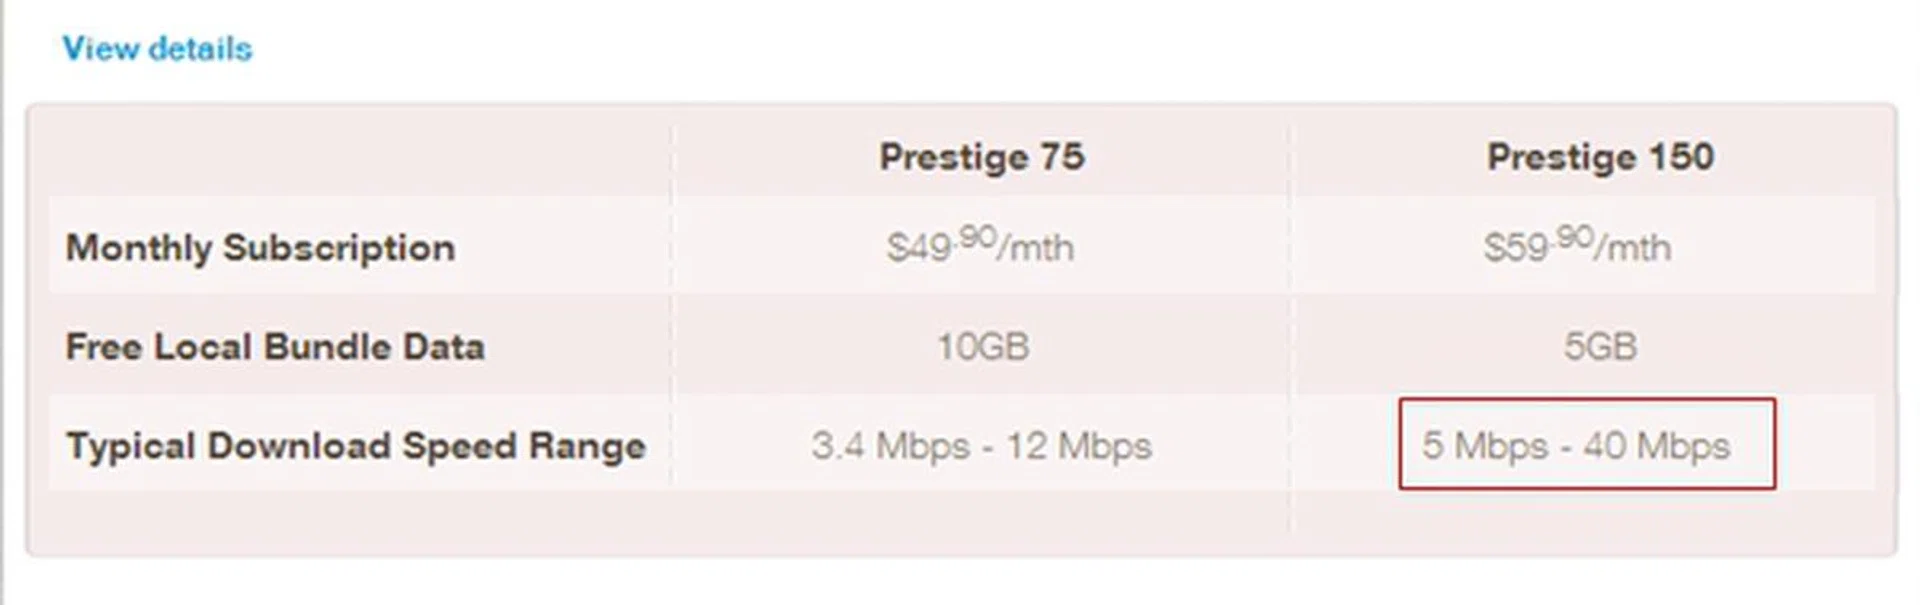Open the View details link
This screenshot has width=1920, height=605.
[157, 49]
